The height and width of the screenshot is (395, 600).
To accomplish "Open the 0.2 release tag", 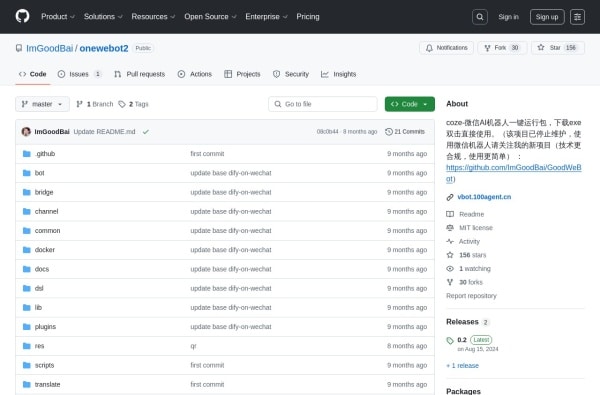I will click(462, 340).
